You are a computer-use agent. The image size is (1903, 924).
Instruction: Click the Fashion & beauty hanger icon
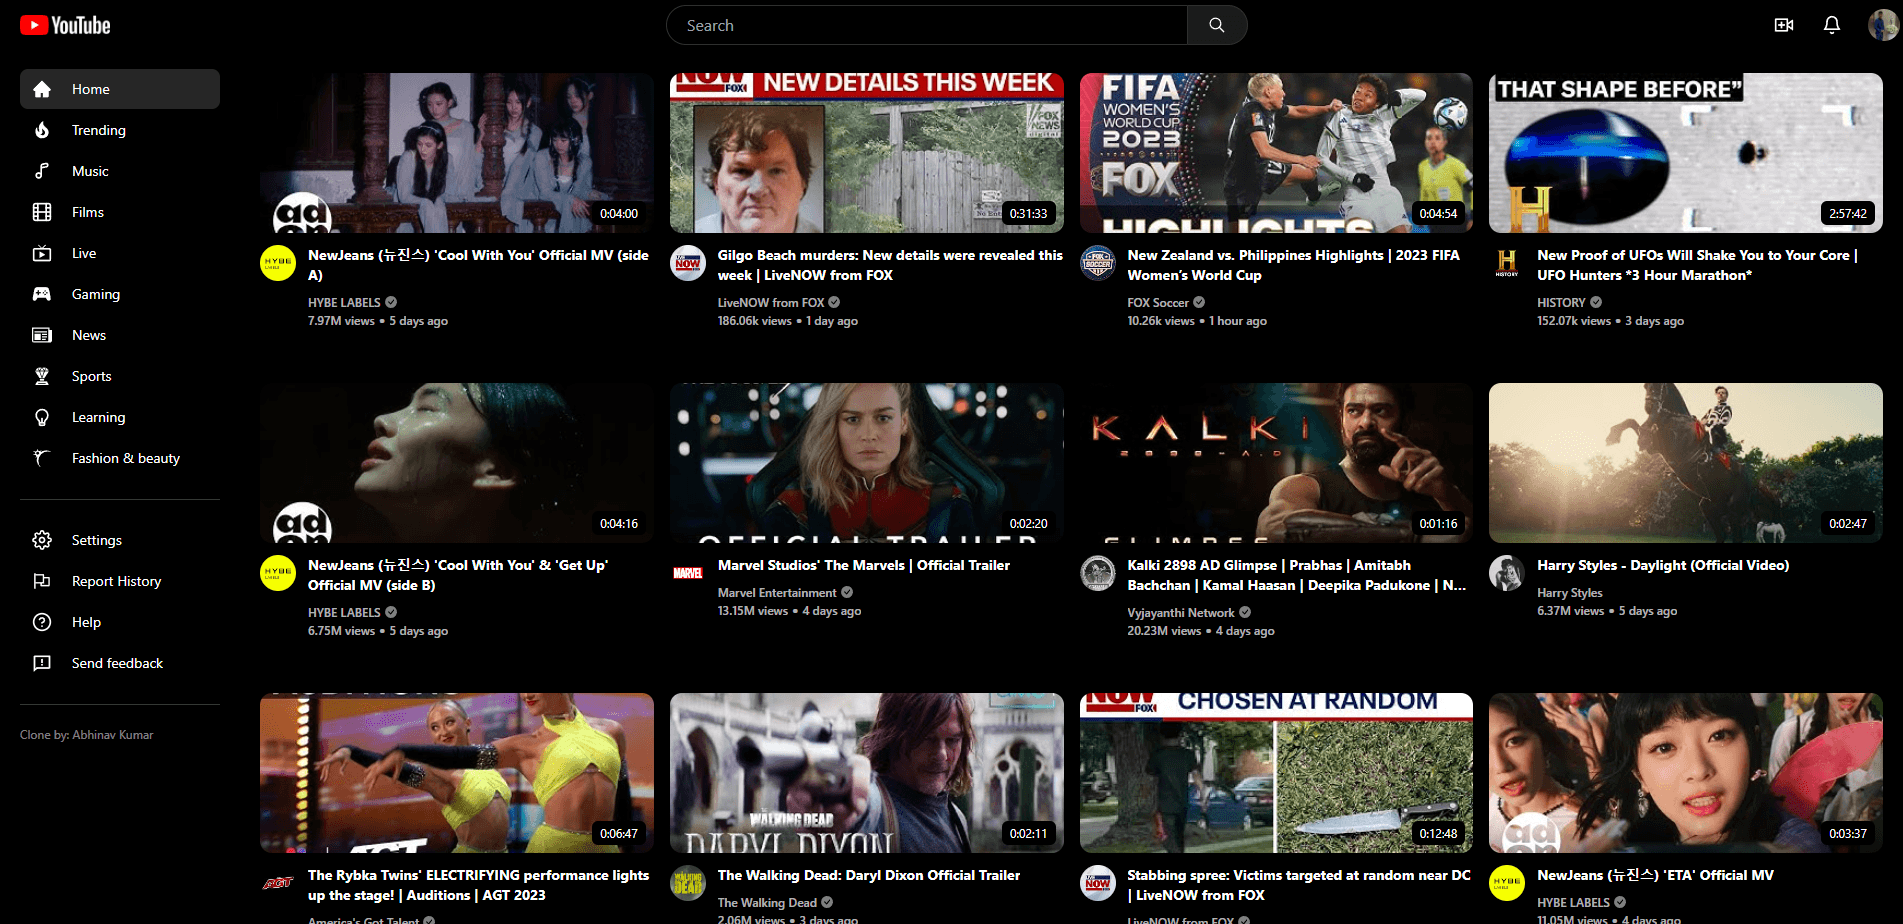click(42, 458)
